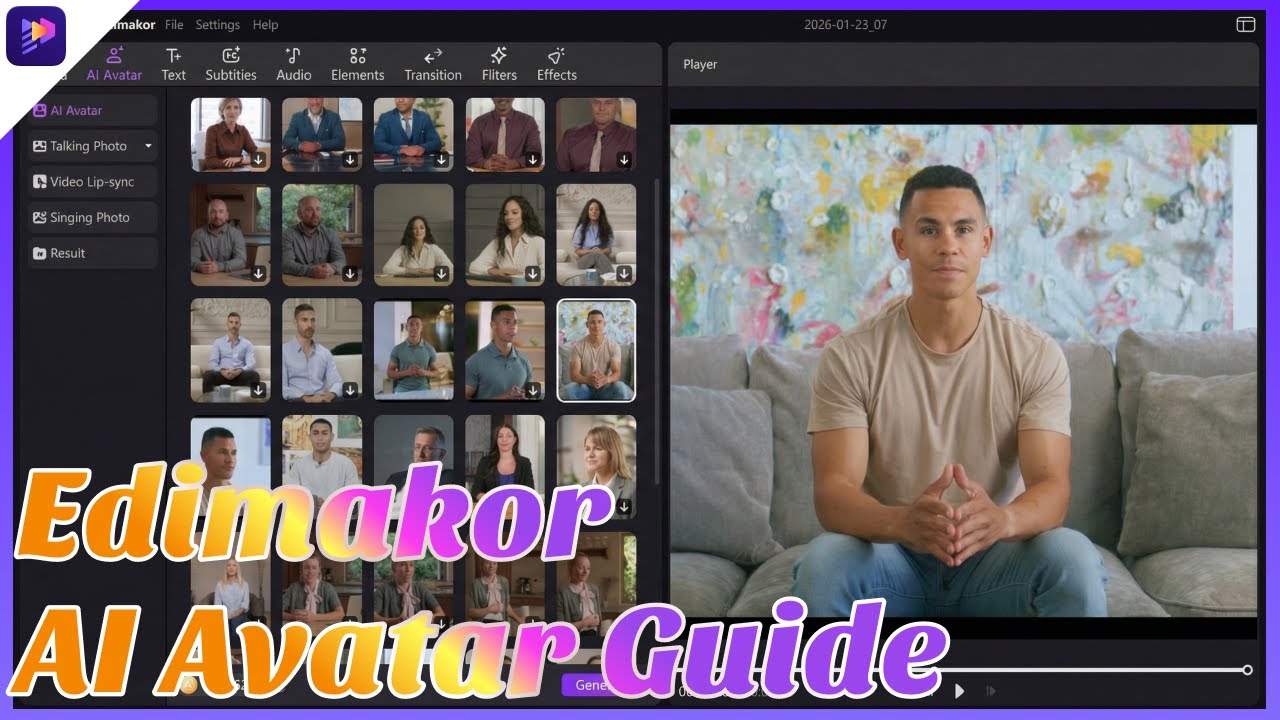Open the AI Avatar toolbar tab
Screen dimensions: 1280x720
[x=114, y=64]
